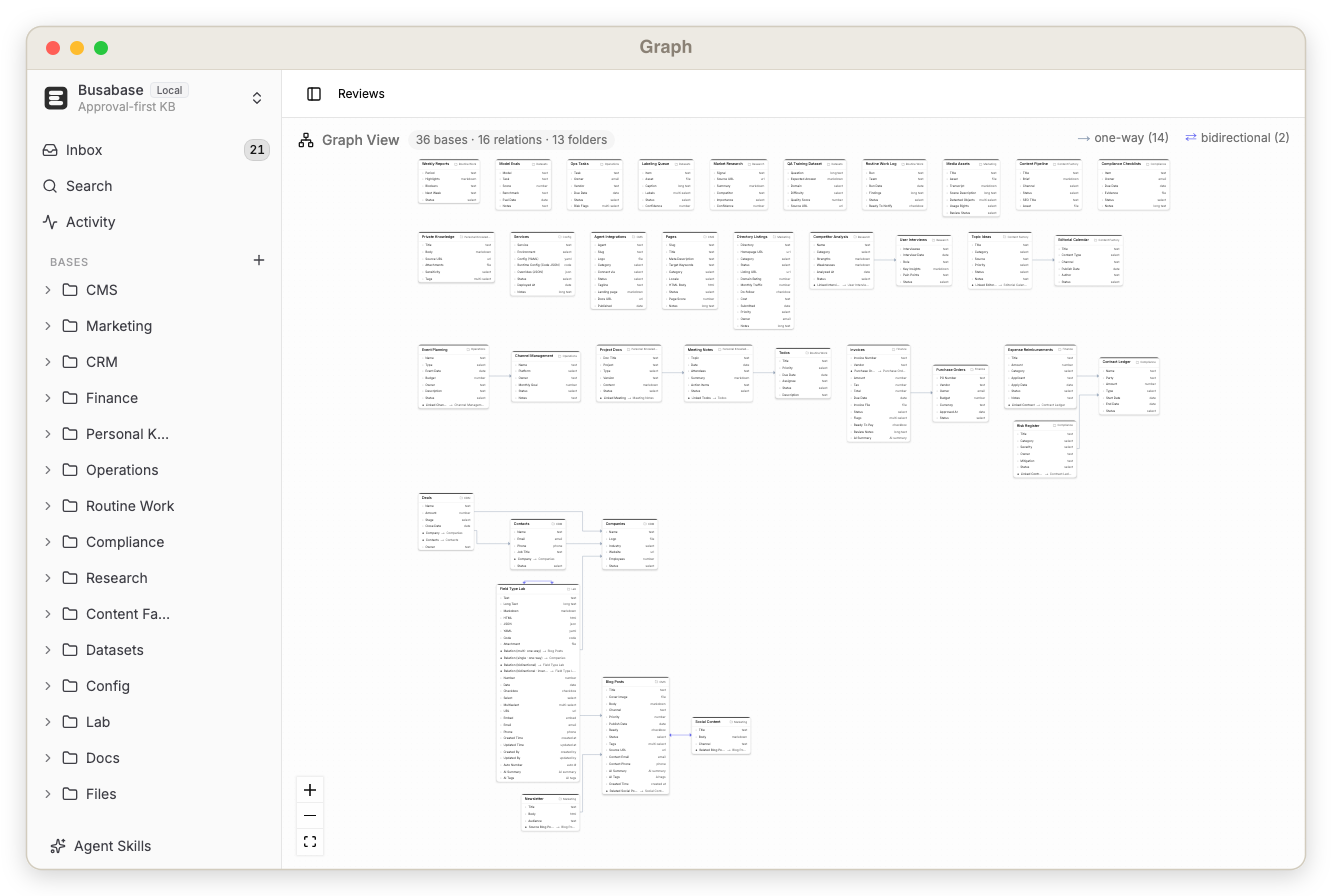The image size is (1332, 896).
Task: Expand the Compliance folder chevron
Action: [47, 542]
